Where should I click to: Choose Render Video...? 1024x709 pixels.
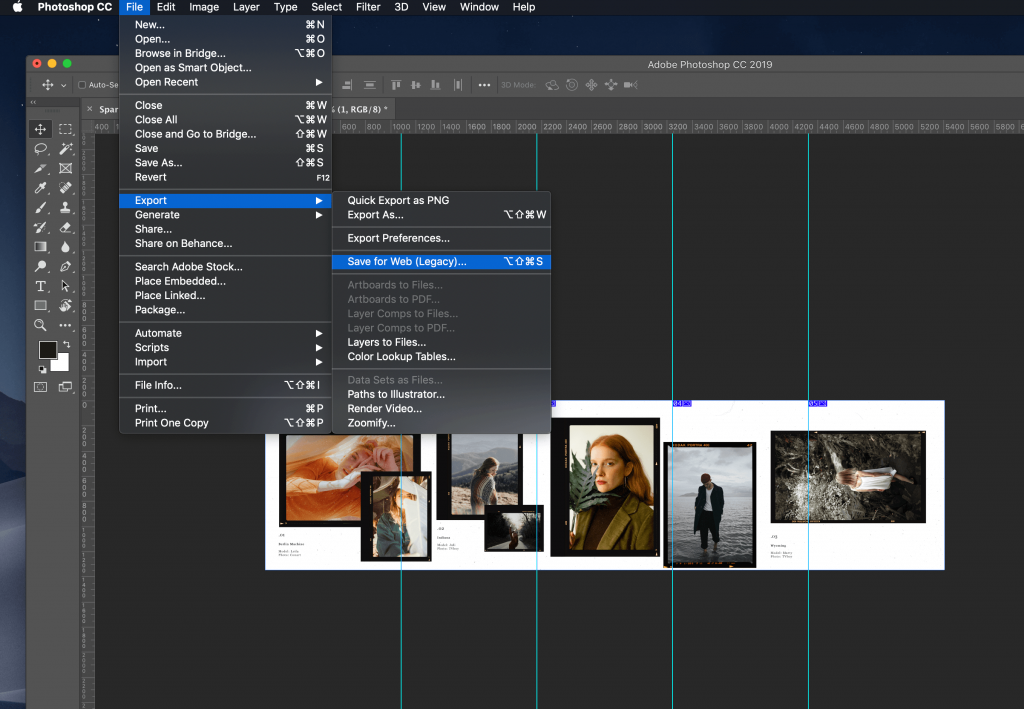441,409
